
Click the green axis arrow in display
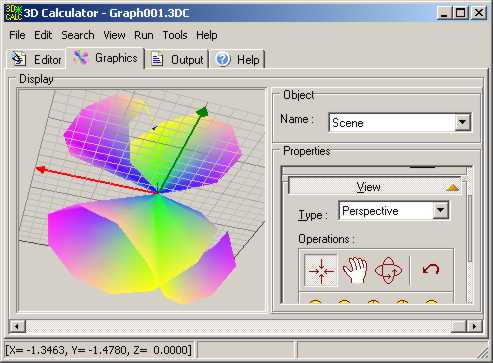[202, 112]
